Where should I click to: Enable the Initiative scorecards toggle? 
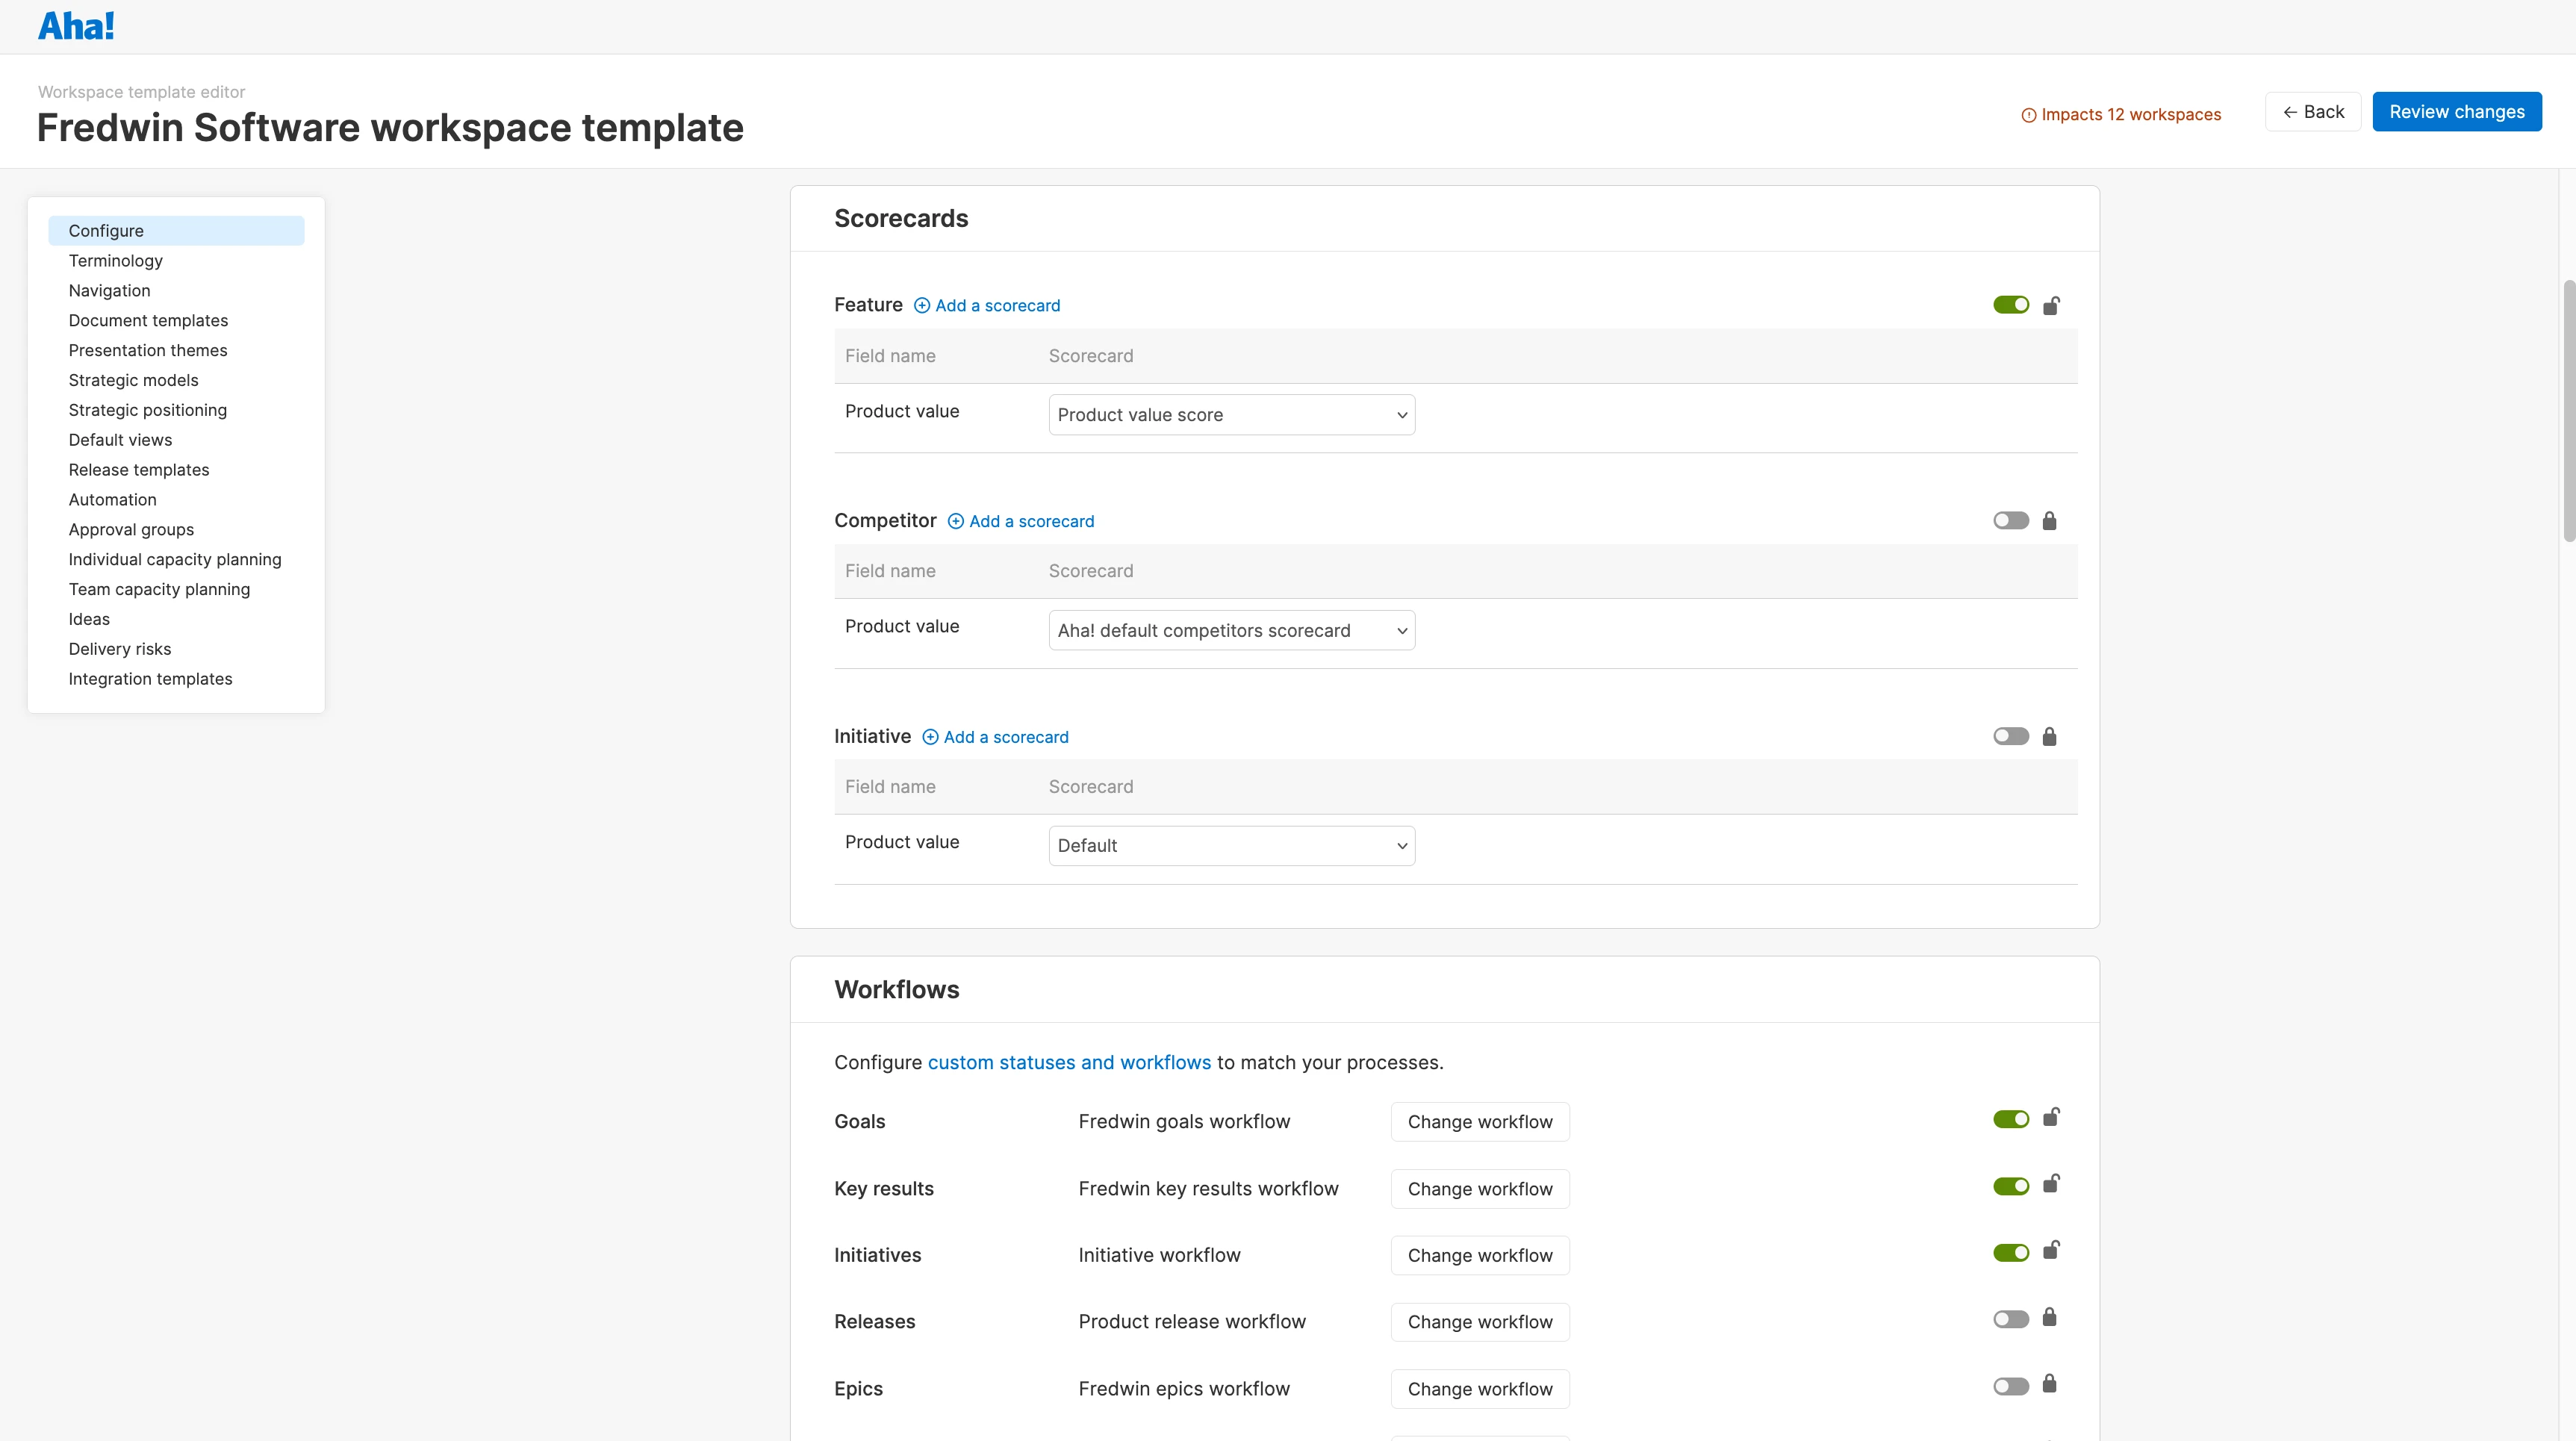[x=2010, y=737]
